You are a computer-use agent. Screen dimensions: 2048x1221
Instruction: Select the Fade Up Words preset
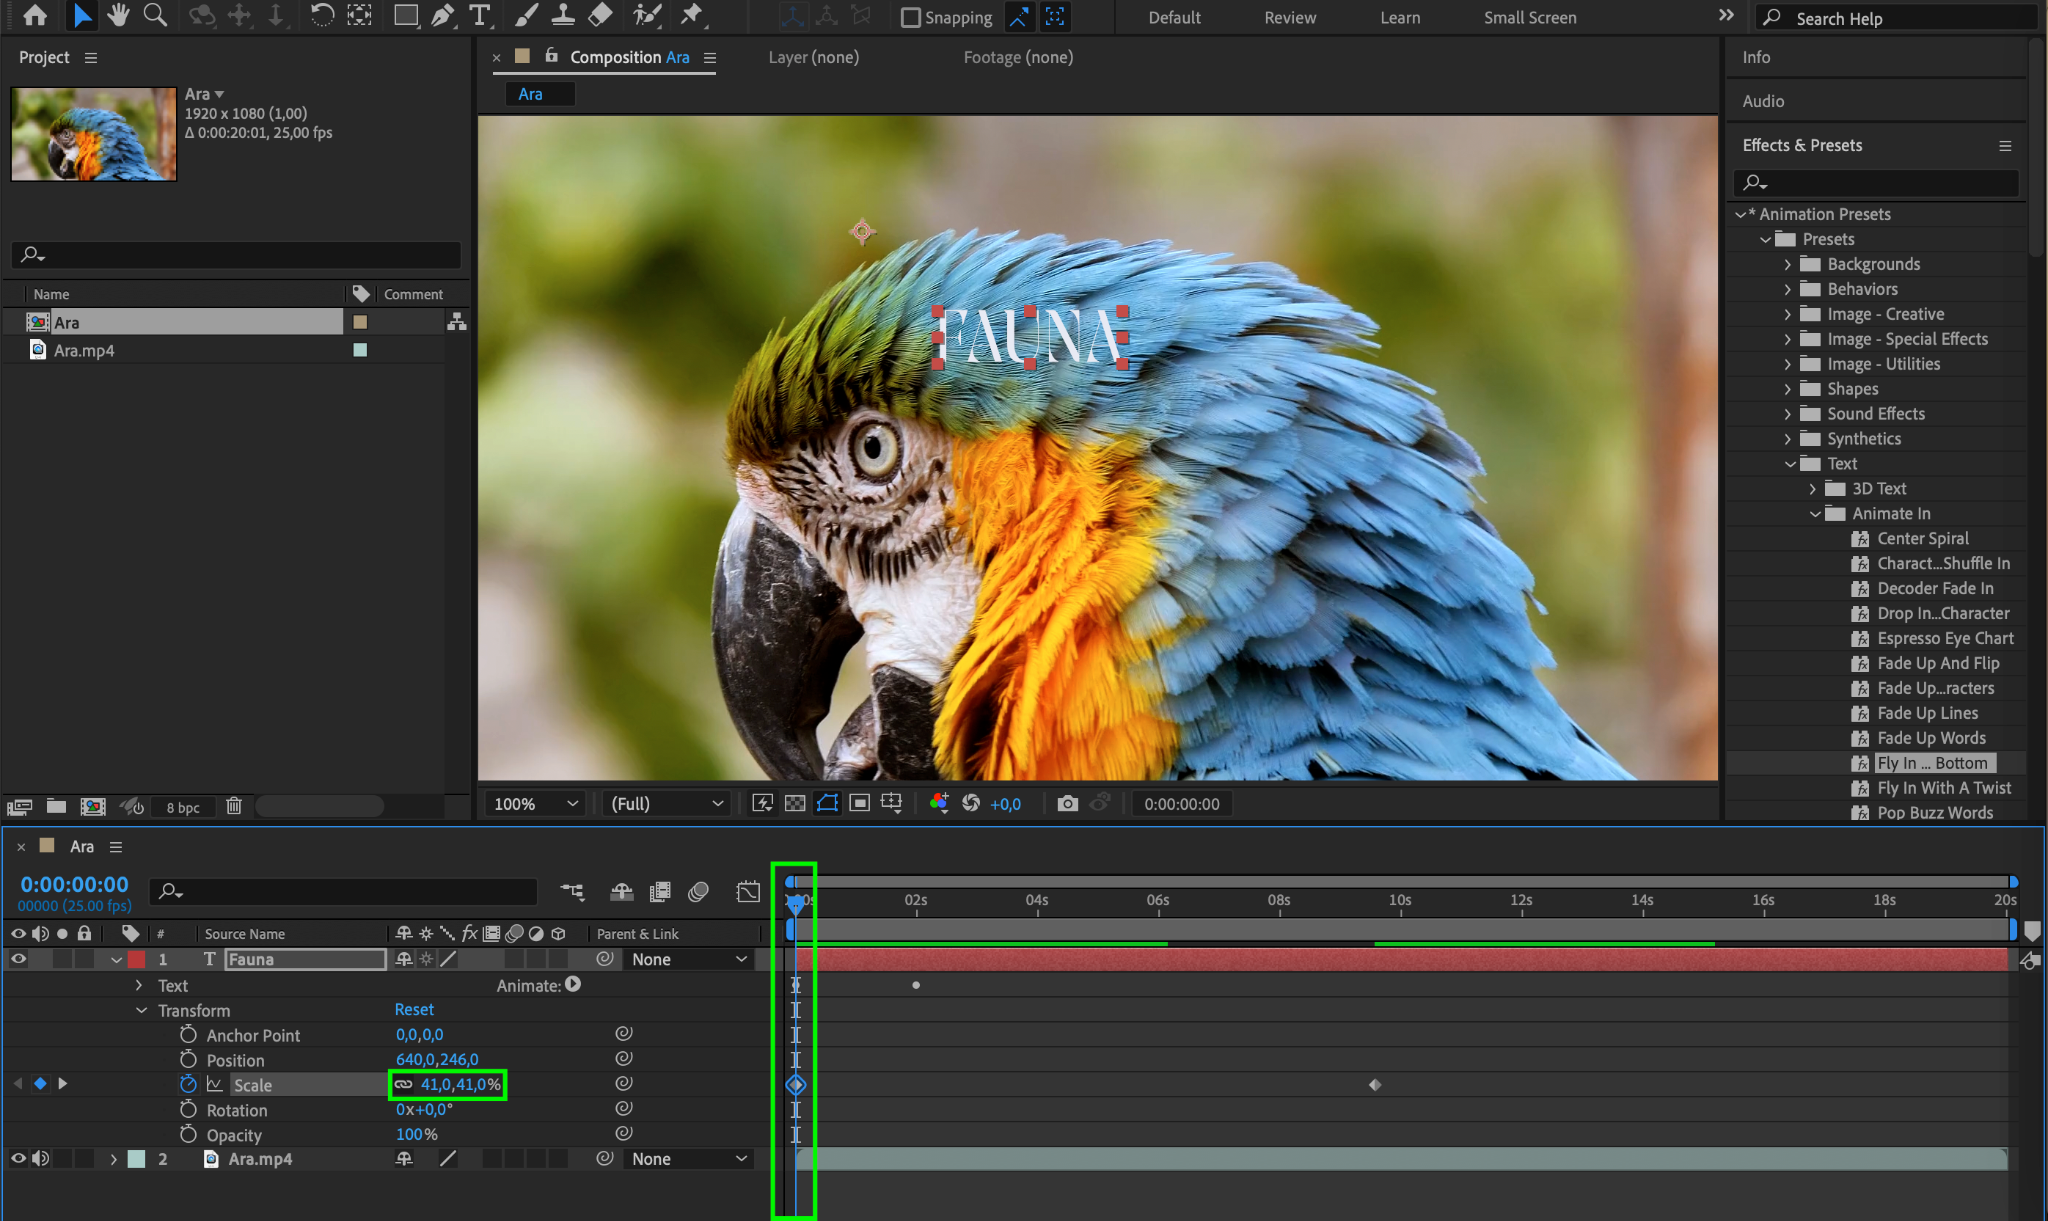coord(1931,738)
